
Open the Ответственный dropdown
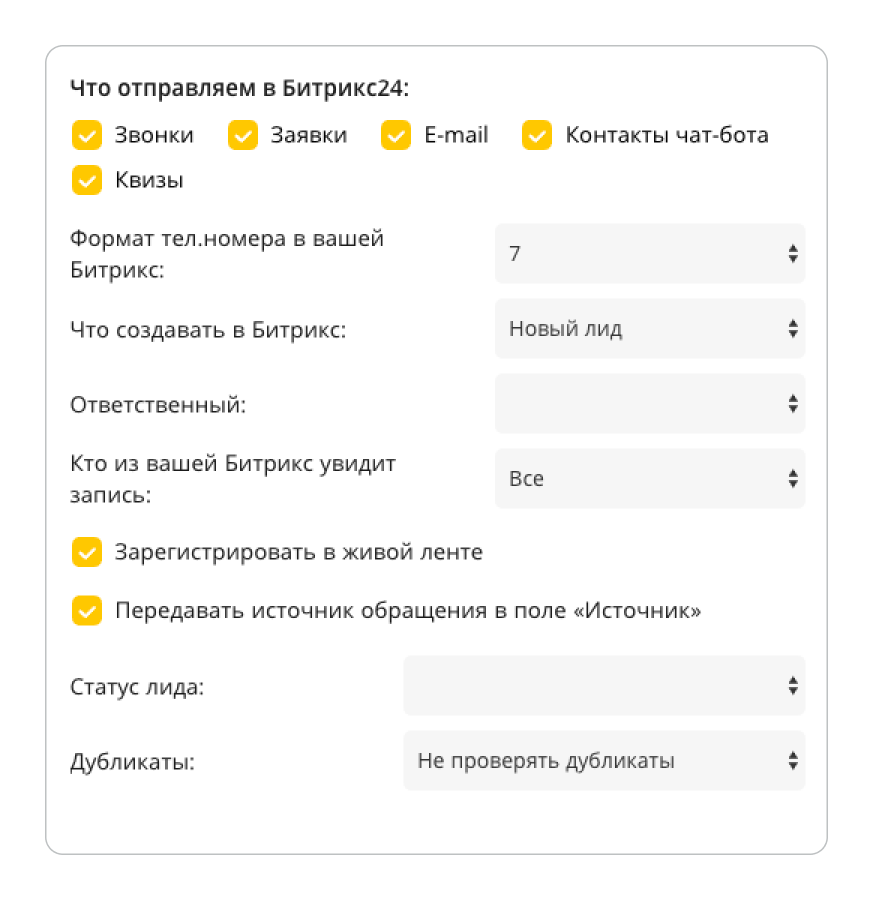click(649, 404)
